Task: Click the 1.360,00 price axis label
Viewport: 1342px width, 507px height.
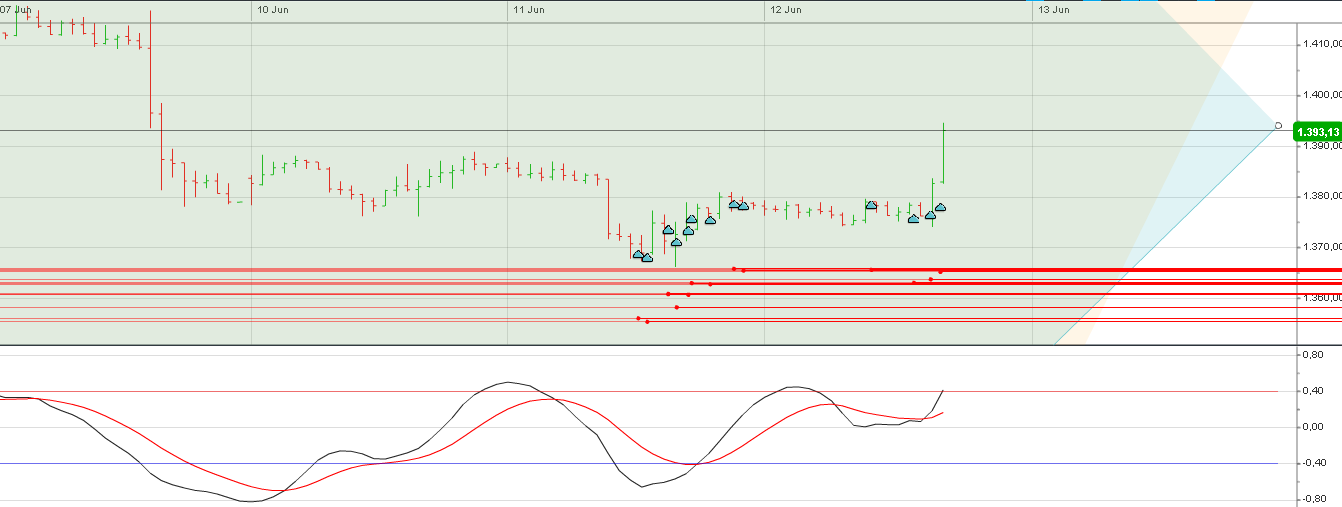Action: (1320, 298)
